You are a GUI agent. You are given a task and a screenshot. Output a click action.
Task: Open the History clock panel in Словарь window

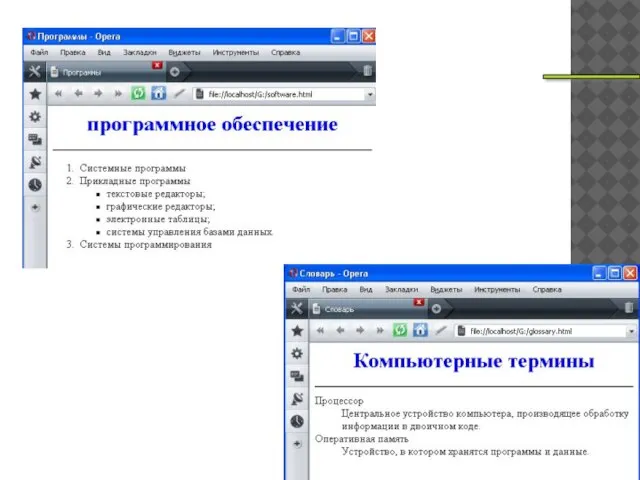pos(297,422)
